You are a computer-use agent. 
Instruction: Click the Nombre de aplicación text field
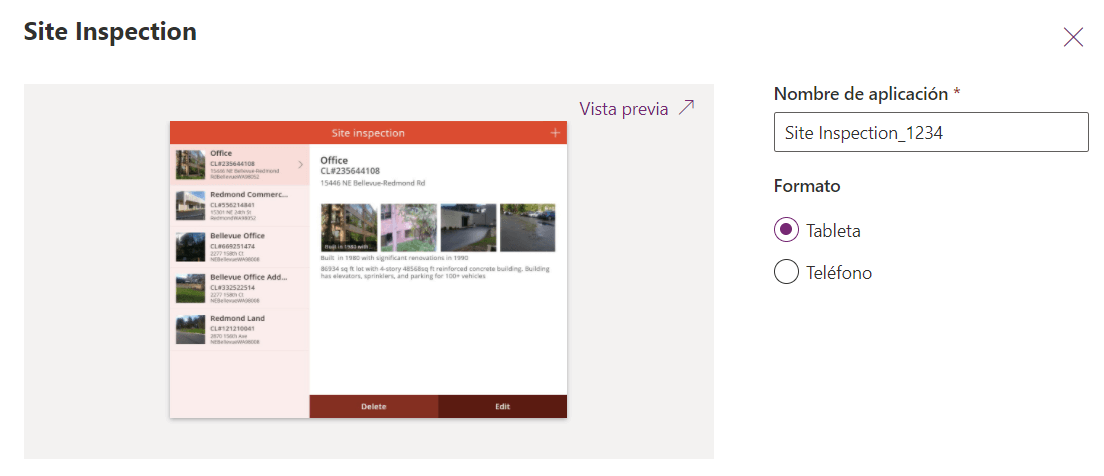tap(930, 132)
